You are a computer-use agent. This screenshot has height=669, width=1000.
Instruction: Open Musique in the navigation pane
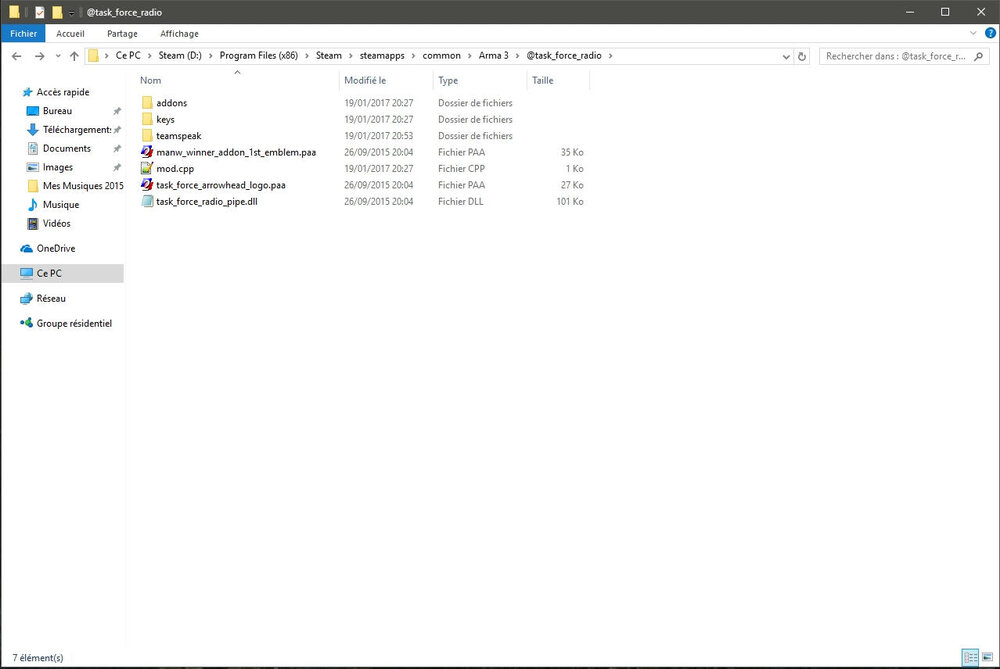tap(61, 205)
